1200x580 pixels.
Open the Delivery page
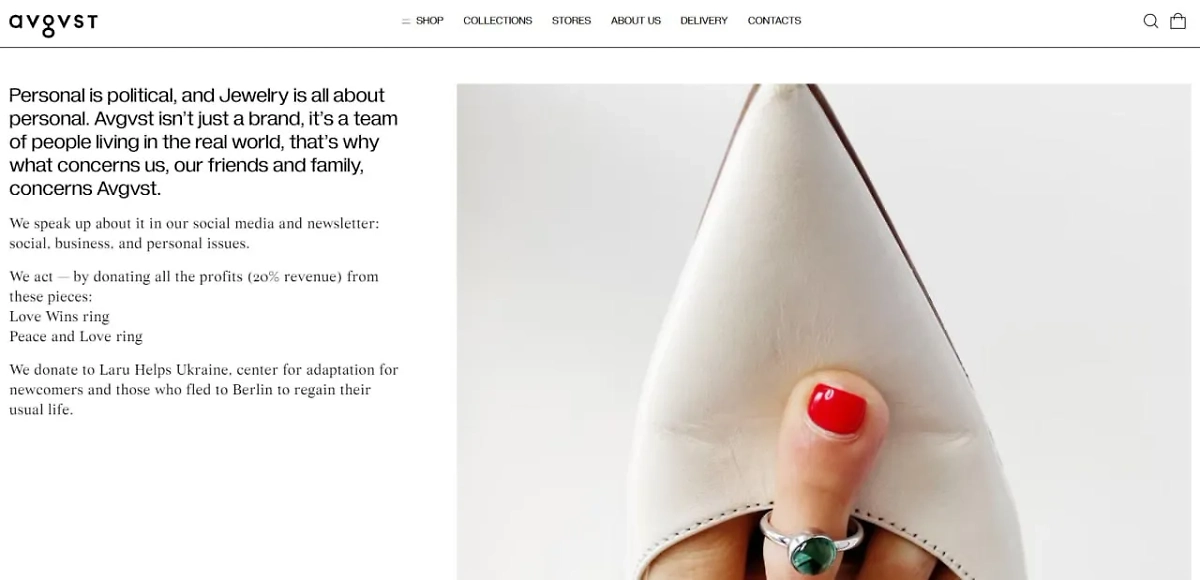click(704, 21)
